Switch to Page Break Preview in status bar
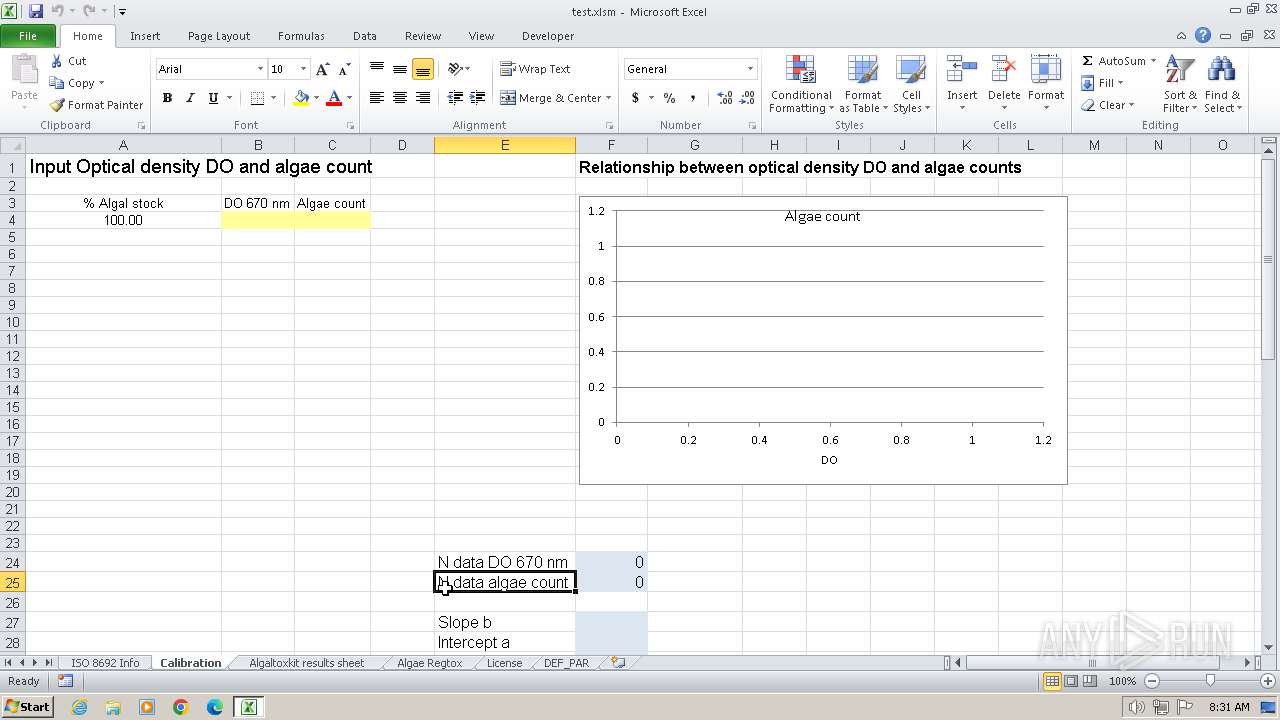This screenshot has height=720, width=1280. coord(1089,681)
